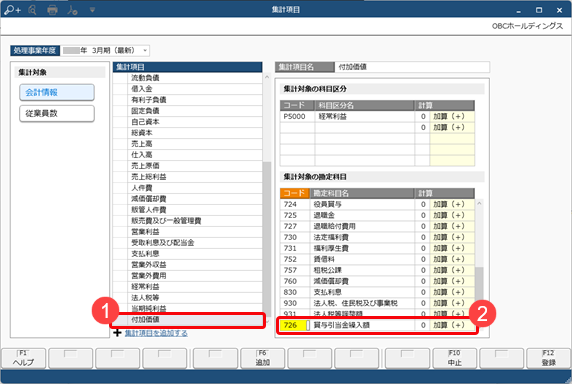Select the 従業員数 target button
Screen dimensions: 572x384
57,113
